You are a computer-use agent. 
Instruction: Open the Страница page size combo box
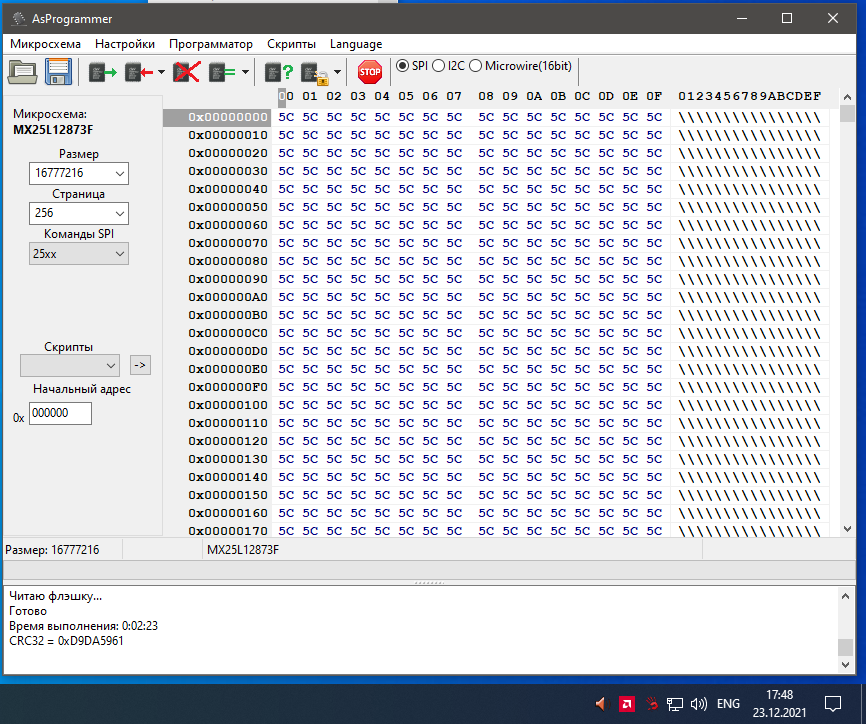click(79, 213)
